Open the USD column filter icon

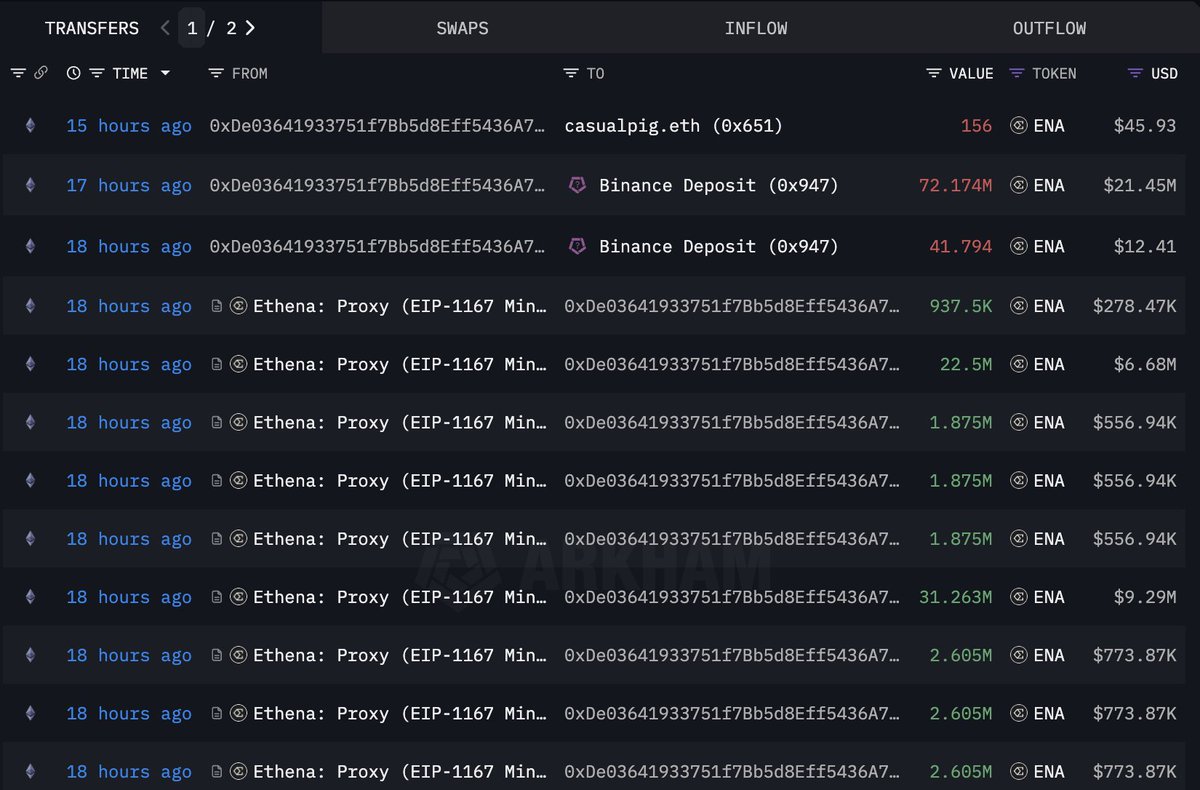point(1135,73)
